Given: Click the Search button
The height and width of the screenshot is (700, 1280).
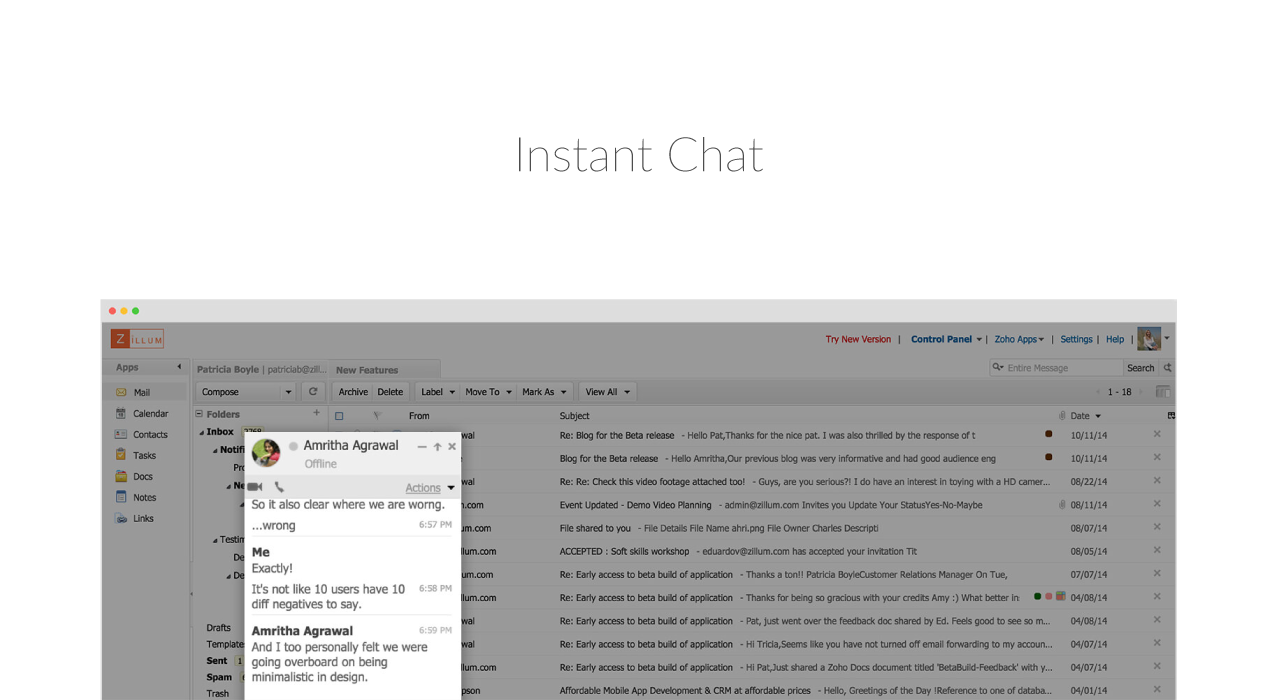Looking at the screenshot, I should pos(1141,368).
